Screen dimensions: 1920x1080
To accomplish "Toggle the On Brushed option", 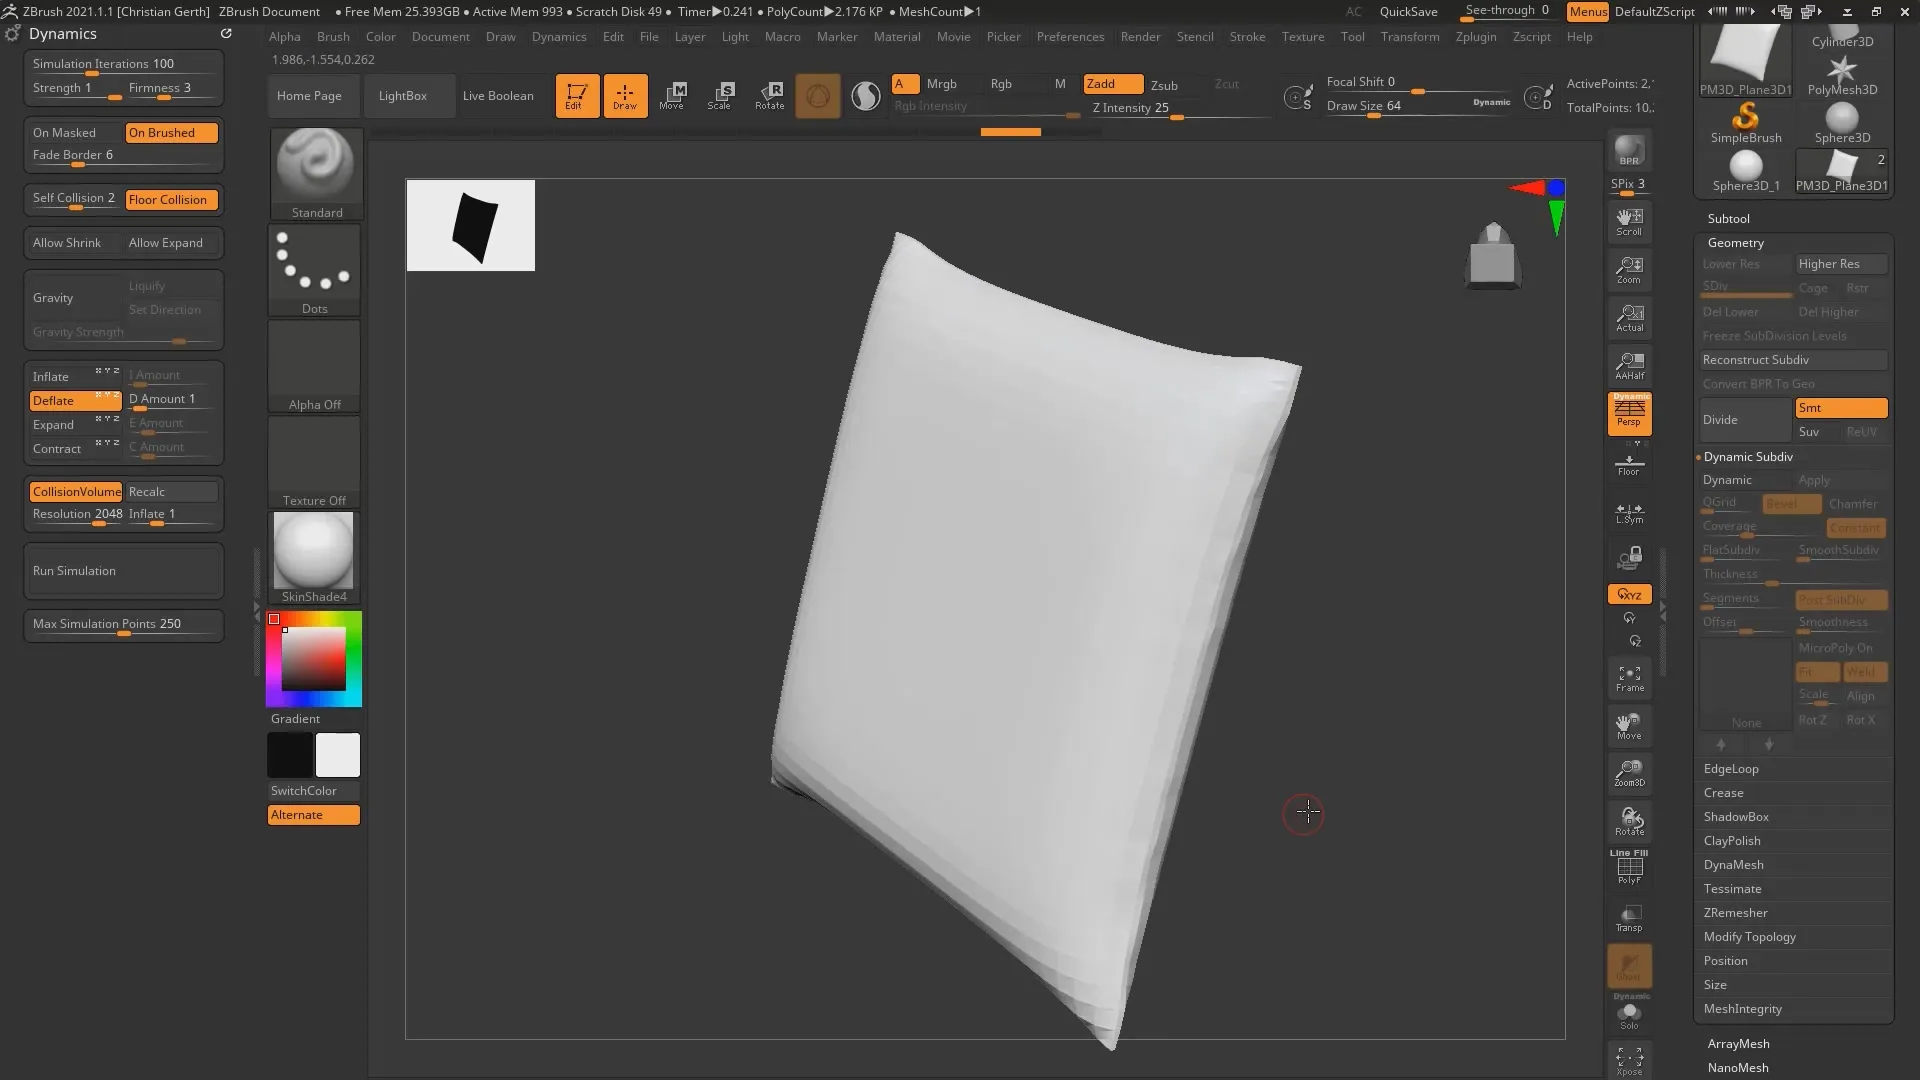I will (x=172, y=133).
